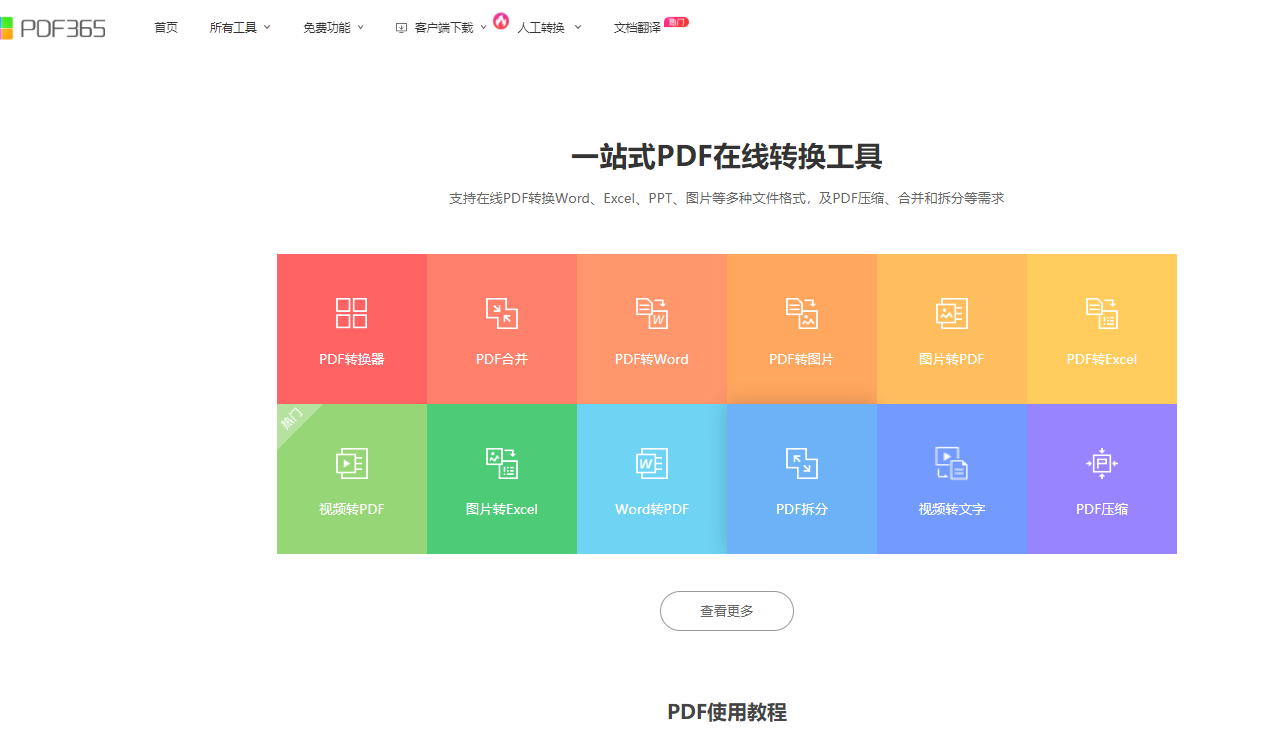
Task: Open the 图片转PDF icon tile
Action: coord(952,313)
